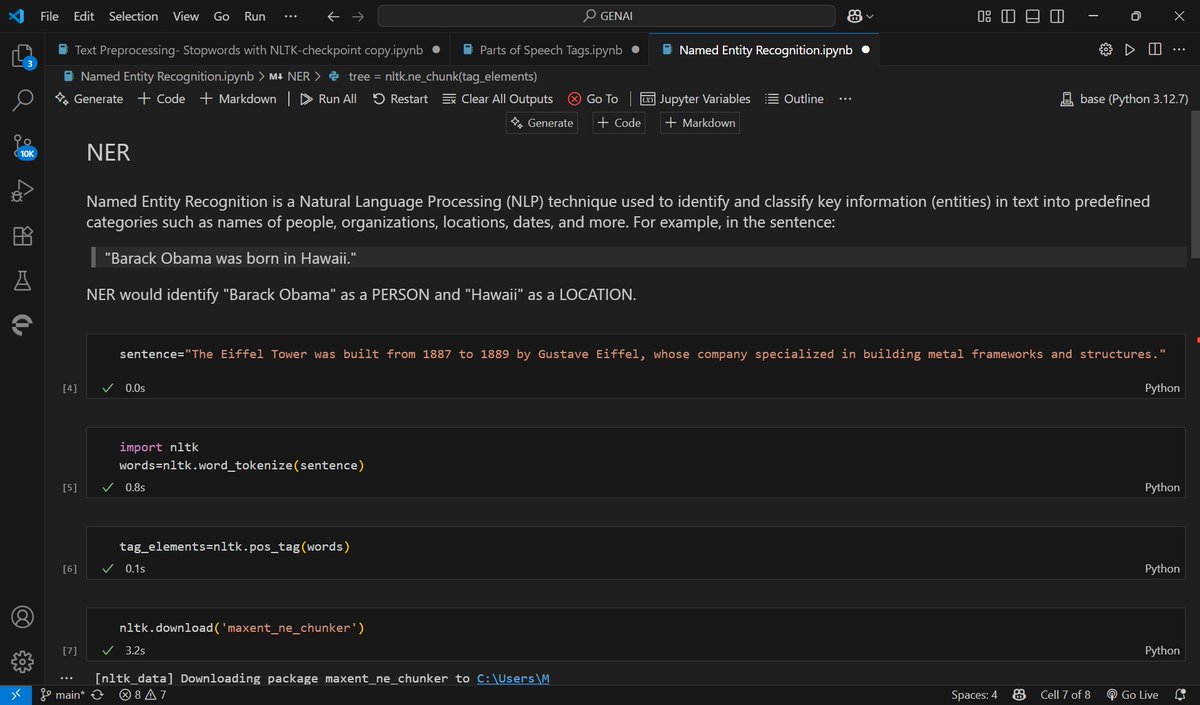Click Spaces: 4 in status bar
Screen dimensions: 1200x705
[974, 694]
